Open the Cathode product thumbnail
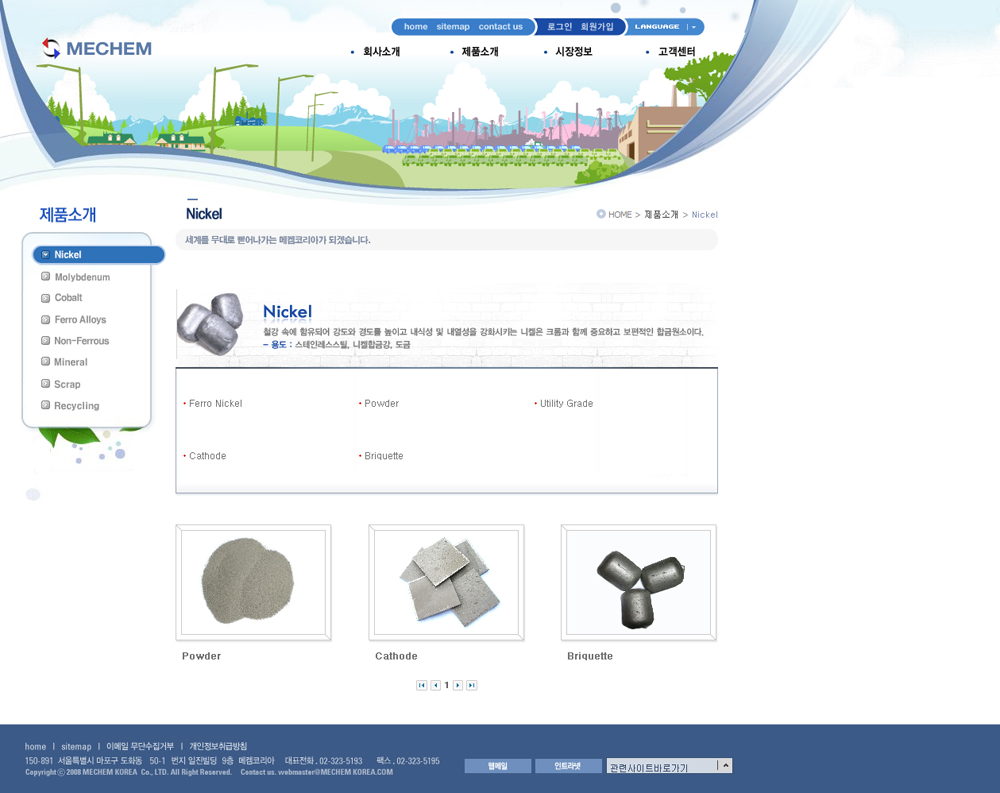Screen dimensions: 1000x793 pyautogui.click(x=446, y=582)
